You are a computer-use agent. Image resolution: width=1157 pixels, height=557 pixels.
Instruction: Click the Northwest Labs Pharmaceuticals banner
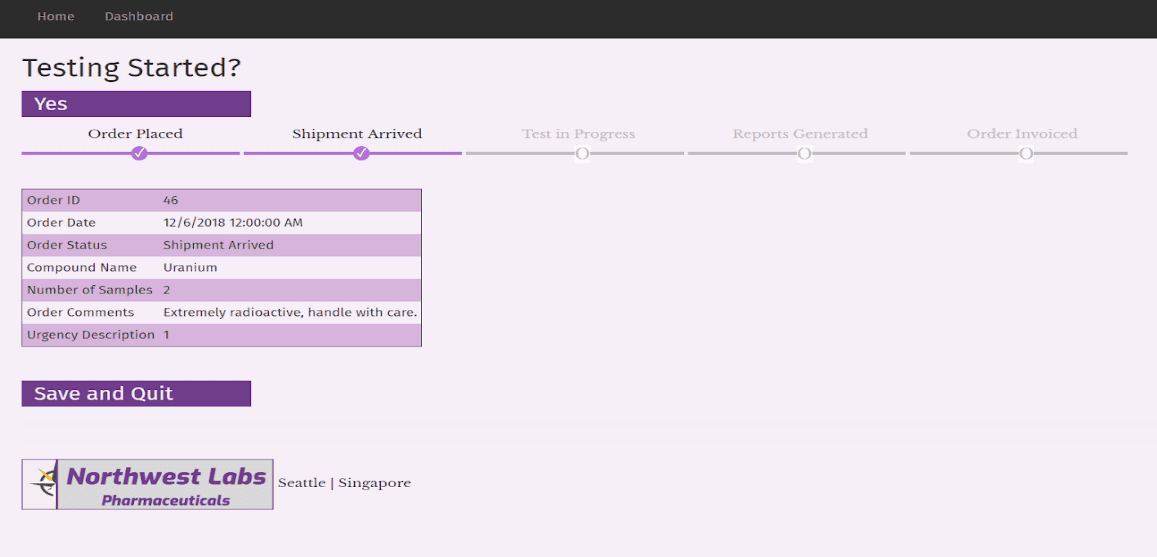pos(166,485)
